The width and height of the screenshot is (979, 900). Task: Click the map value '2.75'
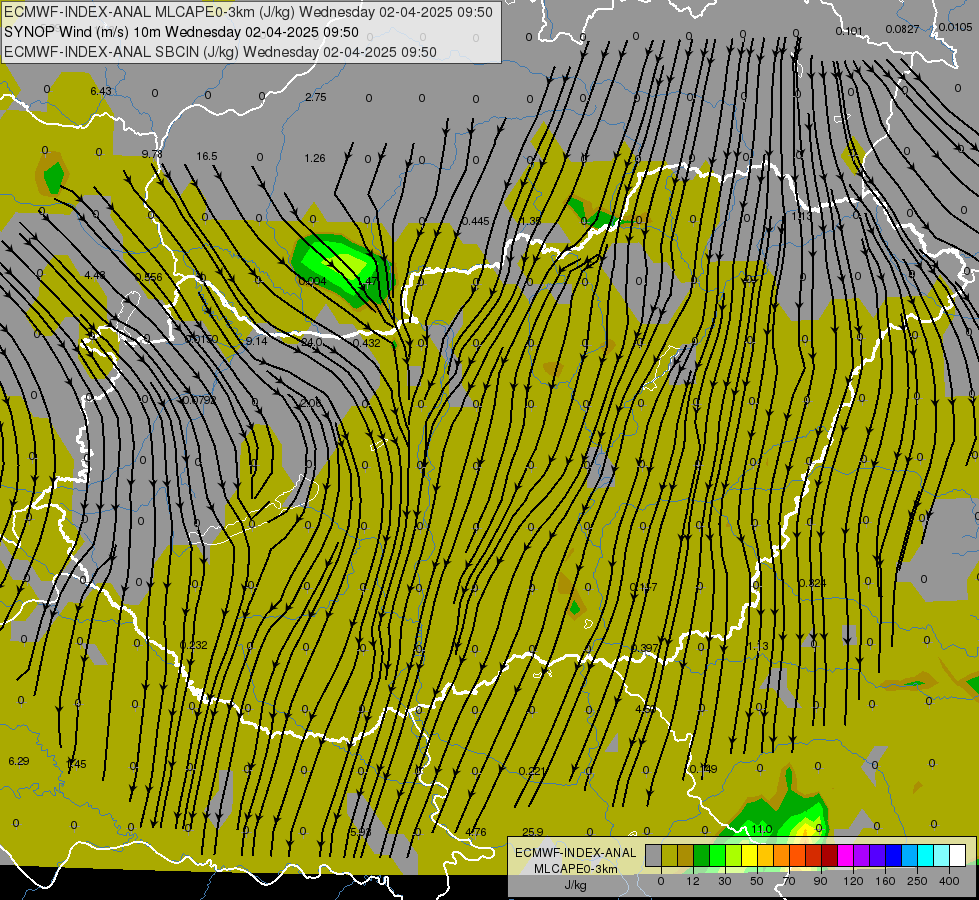point(316,97)
